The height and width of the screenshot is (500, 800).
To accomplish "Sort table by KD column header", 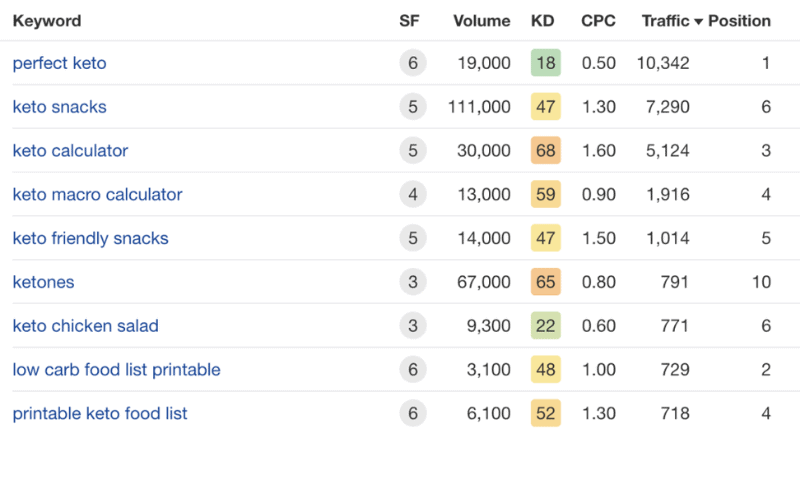I will 542,21.
